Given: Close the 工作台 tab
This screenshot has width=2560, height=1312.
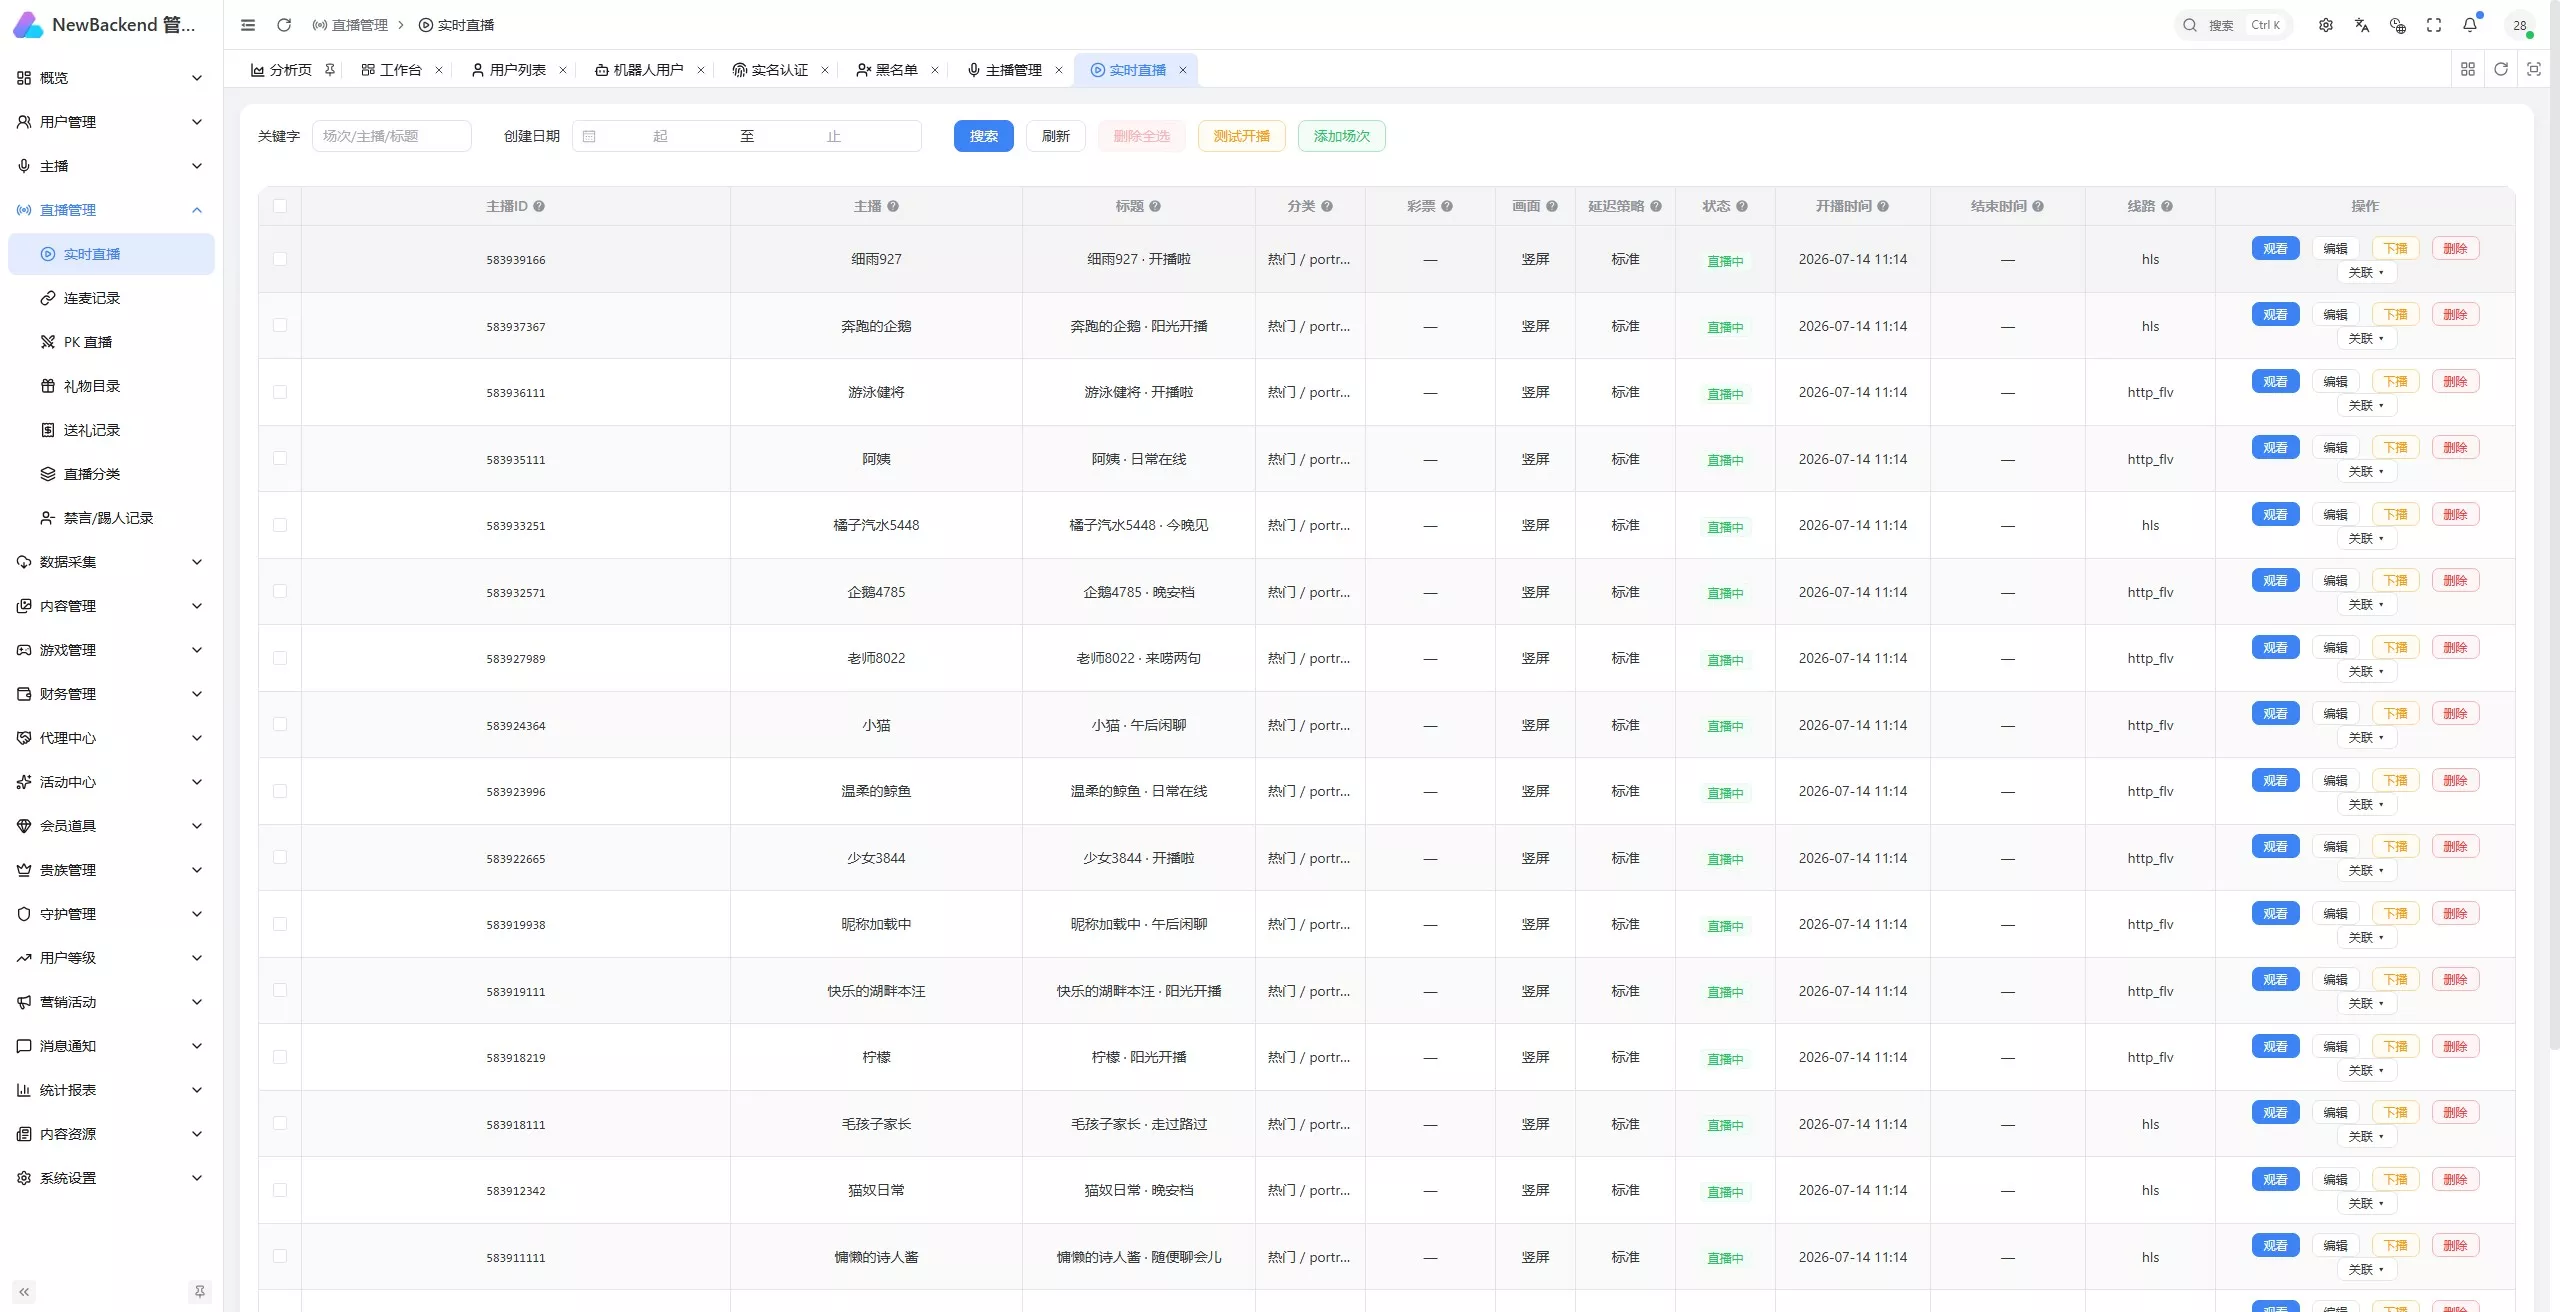Looking at the screenshot, I should pyautogui.click(x=439, y=70).
